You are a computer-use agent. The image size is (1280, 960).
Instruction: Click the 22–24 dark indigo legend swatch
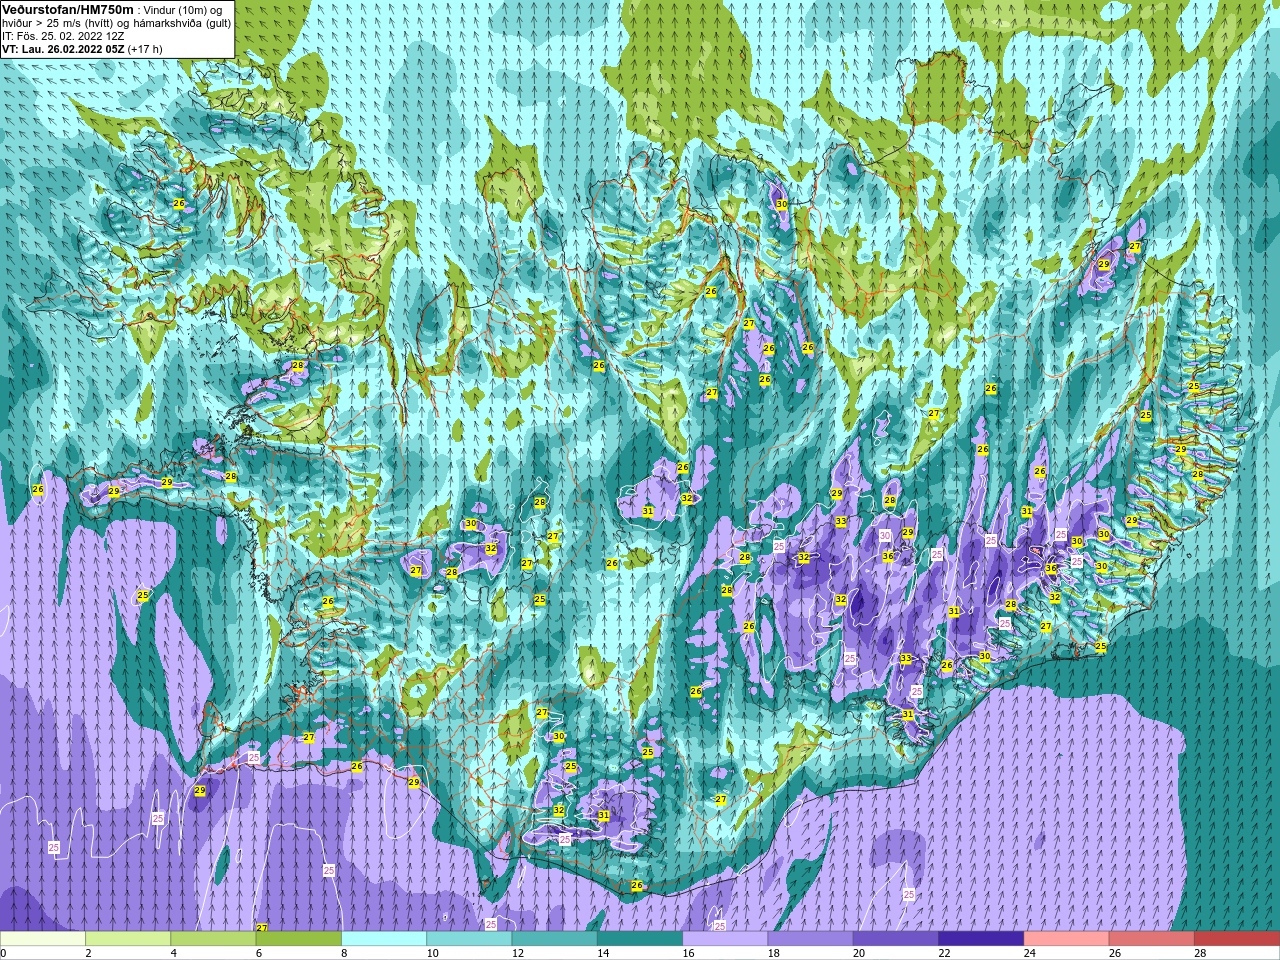tap(981, 939)
